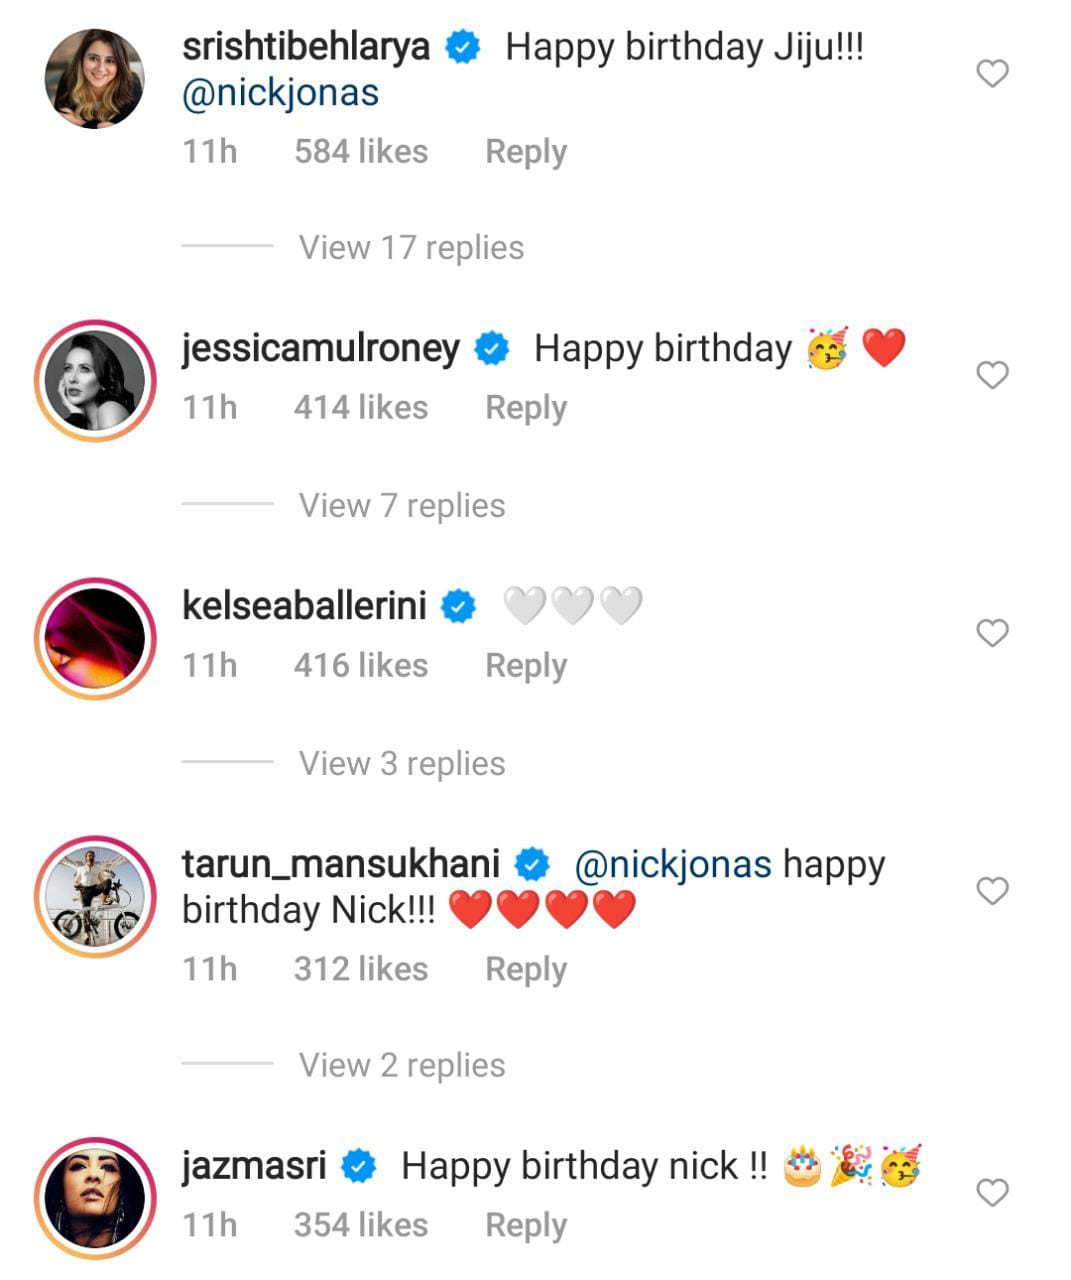Open srishtibehlarya's profile picture
The image size is (1071, 1280).
click(x=95, y=79)
